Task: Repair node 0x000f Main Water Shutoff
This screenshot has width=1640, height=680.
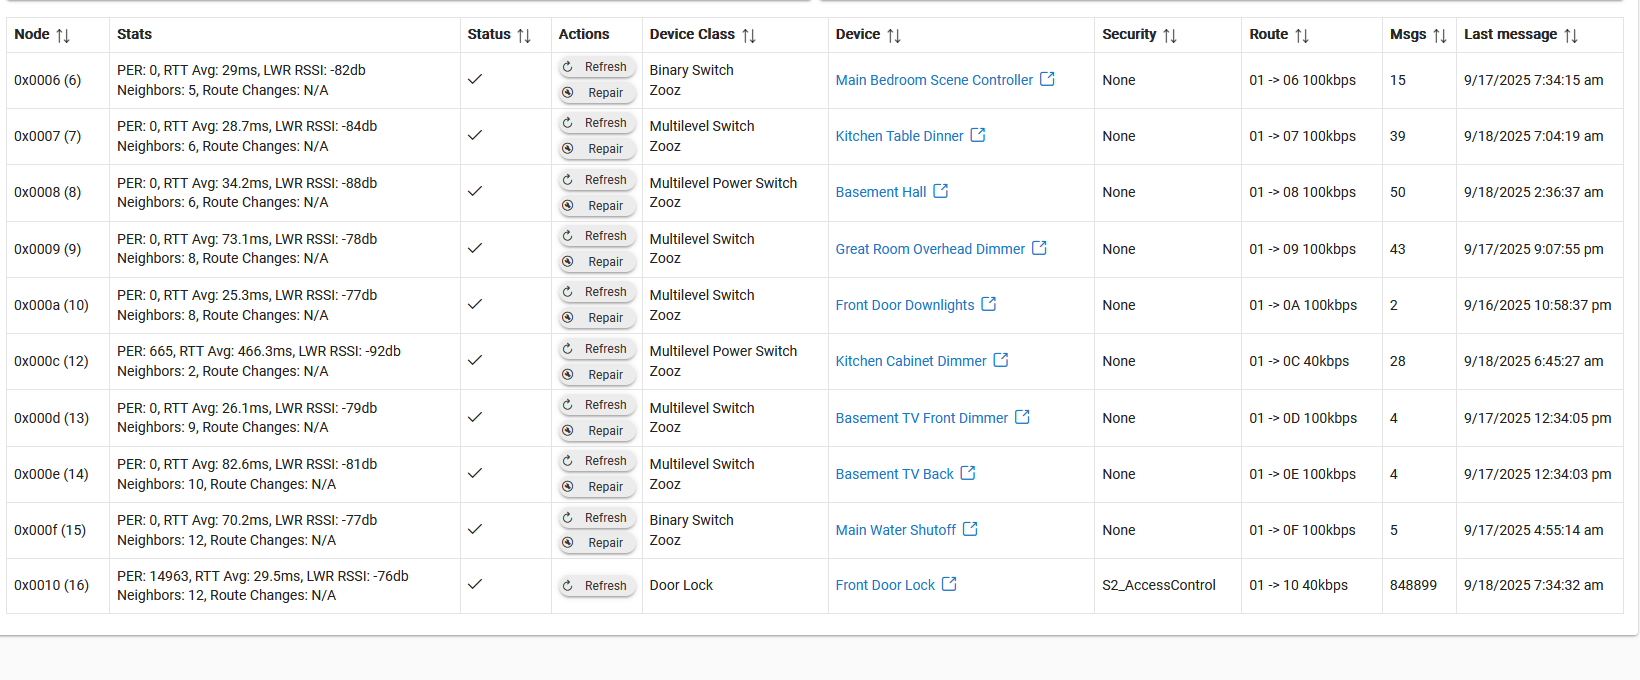Action: pyautogui.click(x=596, y=543)
